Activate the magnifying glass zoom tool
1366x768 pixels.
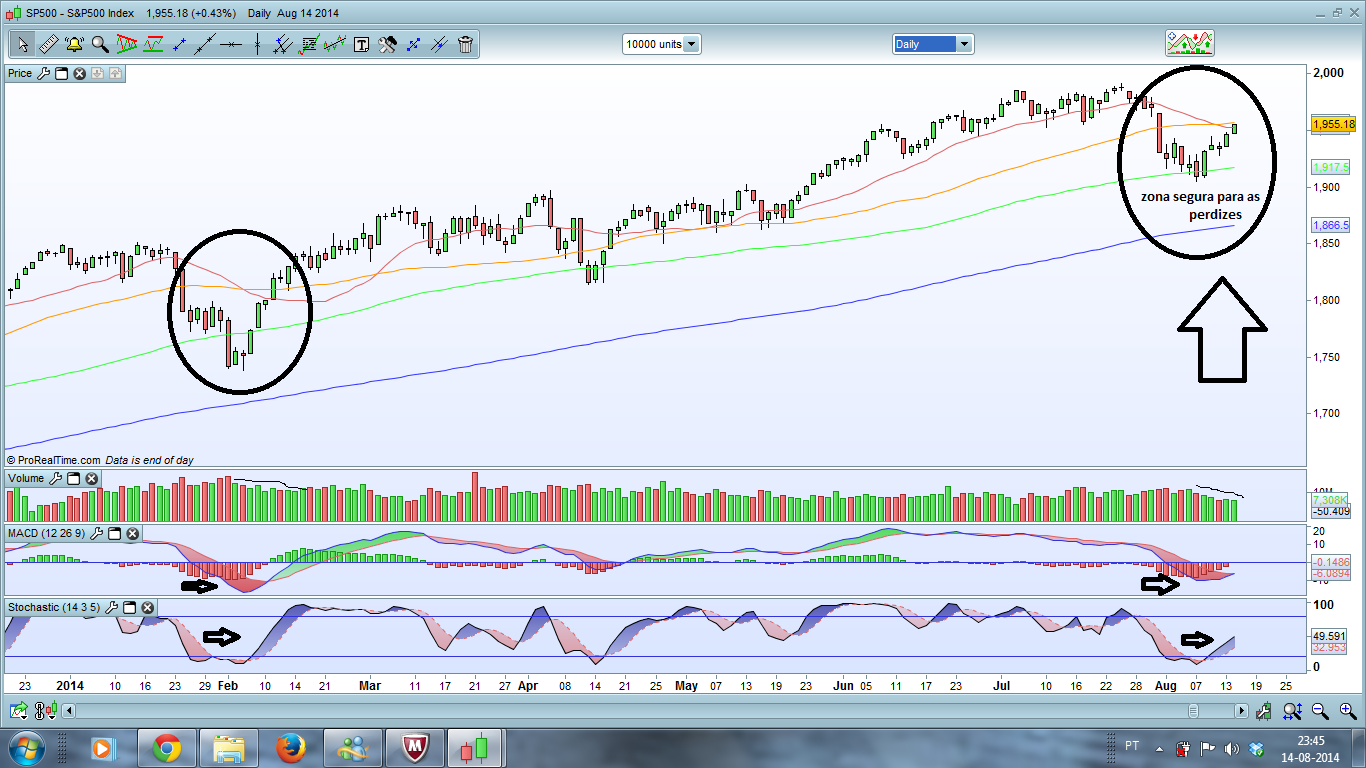(100, 44)
